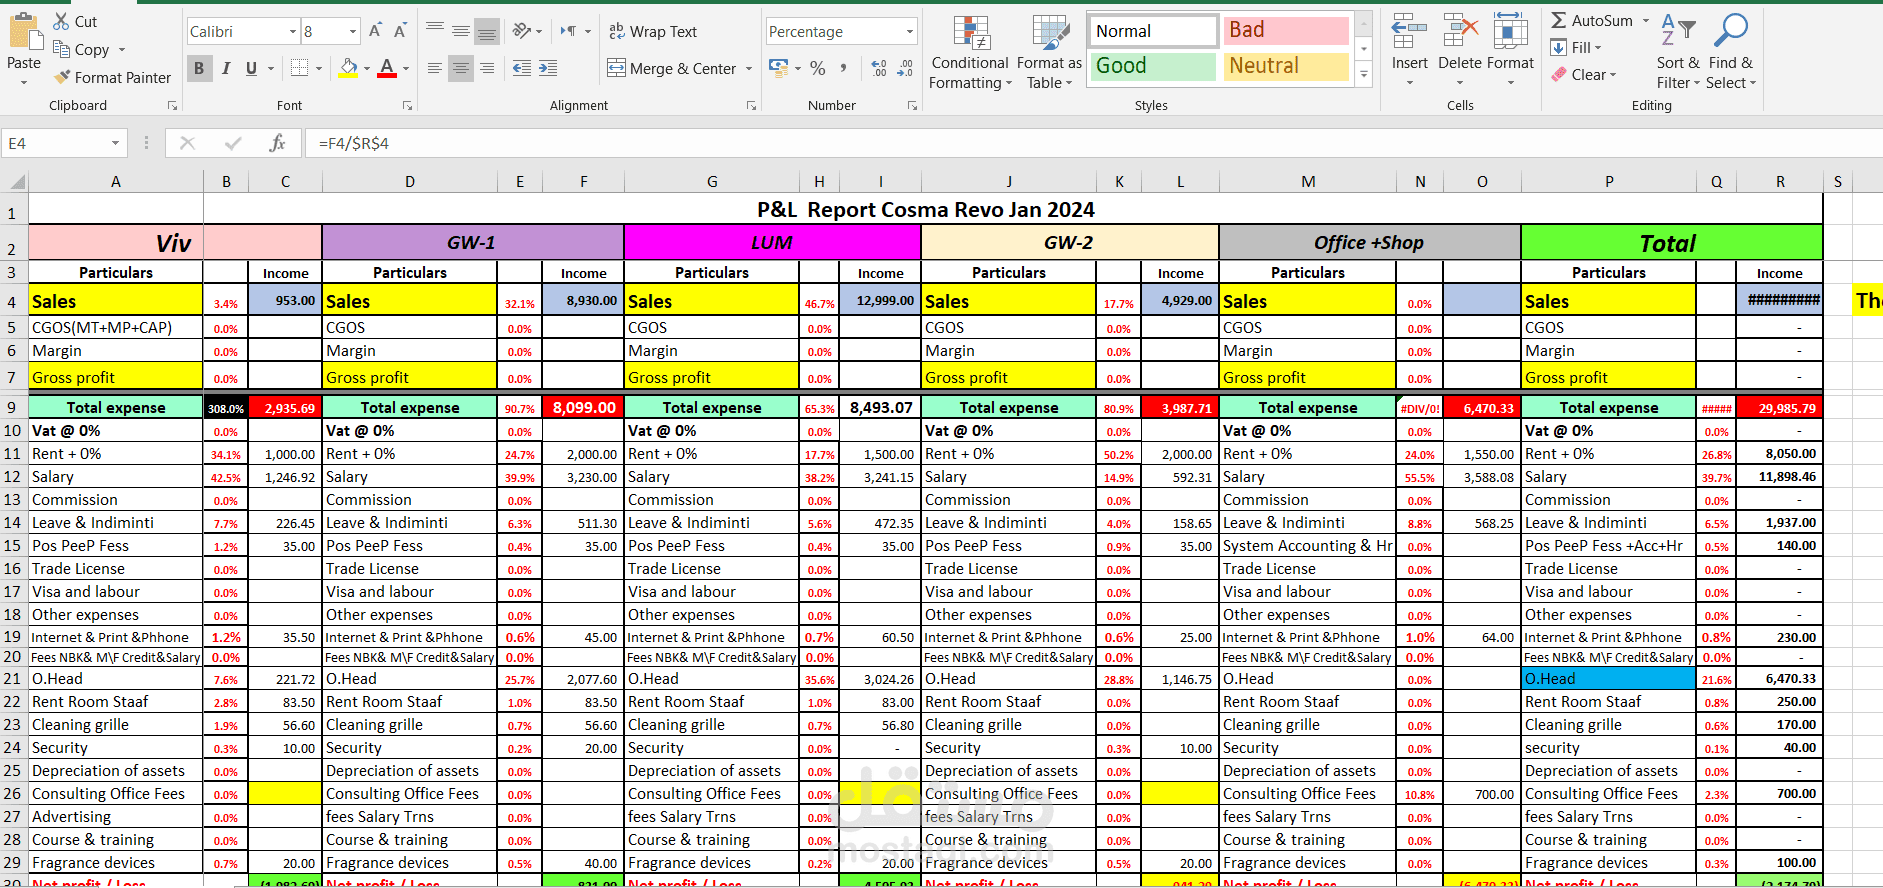
Task: Open Format as Table menu
Action: (1049, 52)
